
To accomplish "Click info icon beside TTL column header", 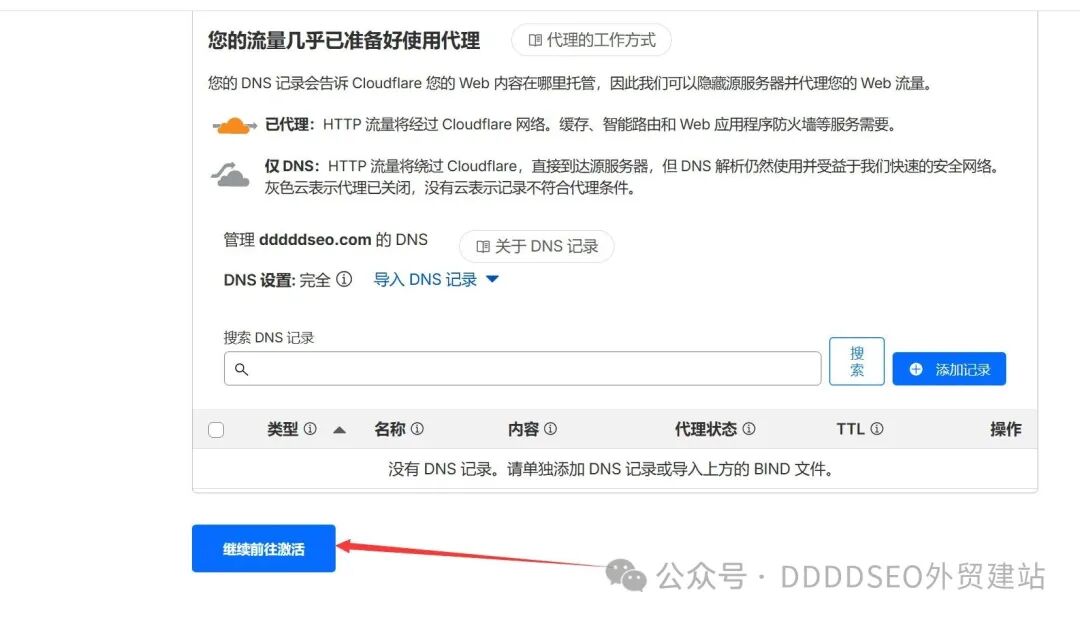I will [877, 428].
